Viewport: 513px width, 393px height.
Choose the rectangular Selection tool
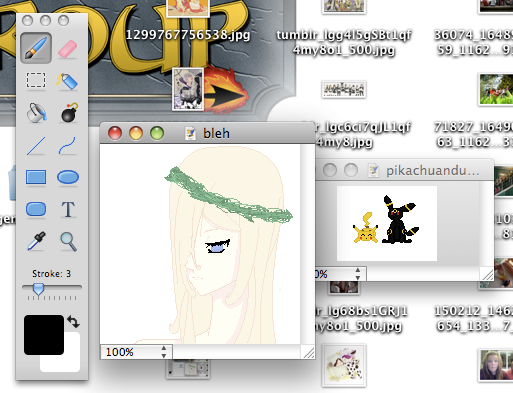[x=36, y=80]
